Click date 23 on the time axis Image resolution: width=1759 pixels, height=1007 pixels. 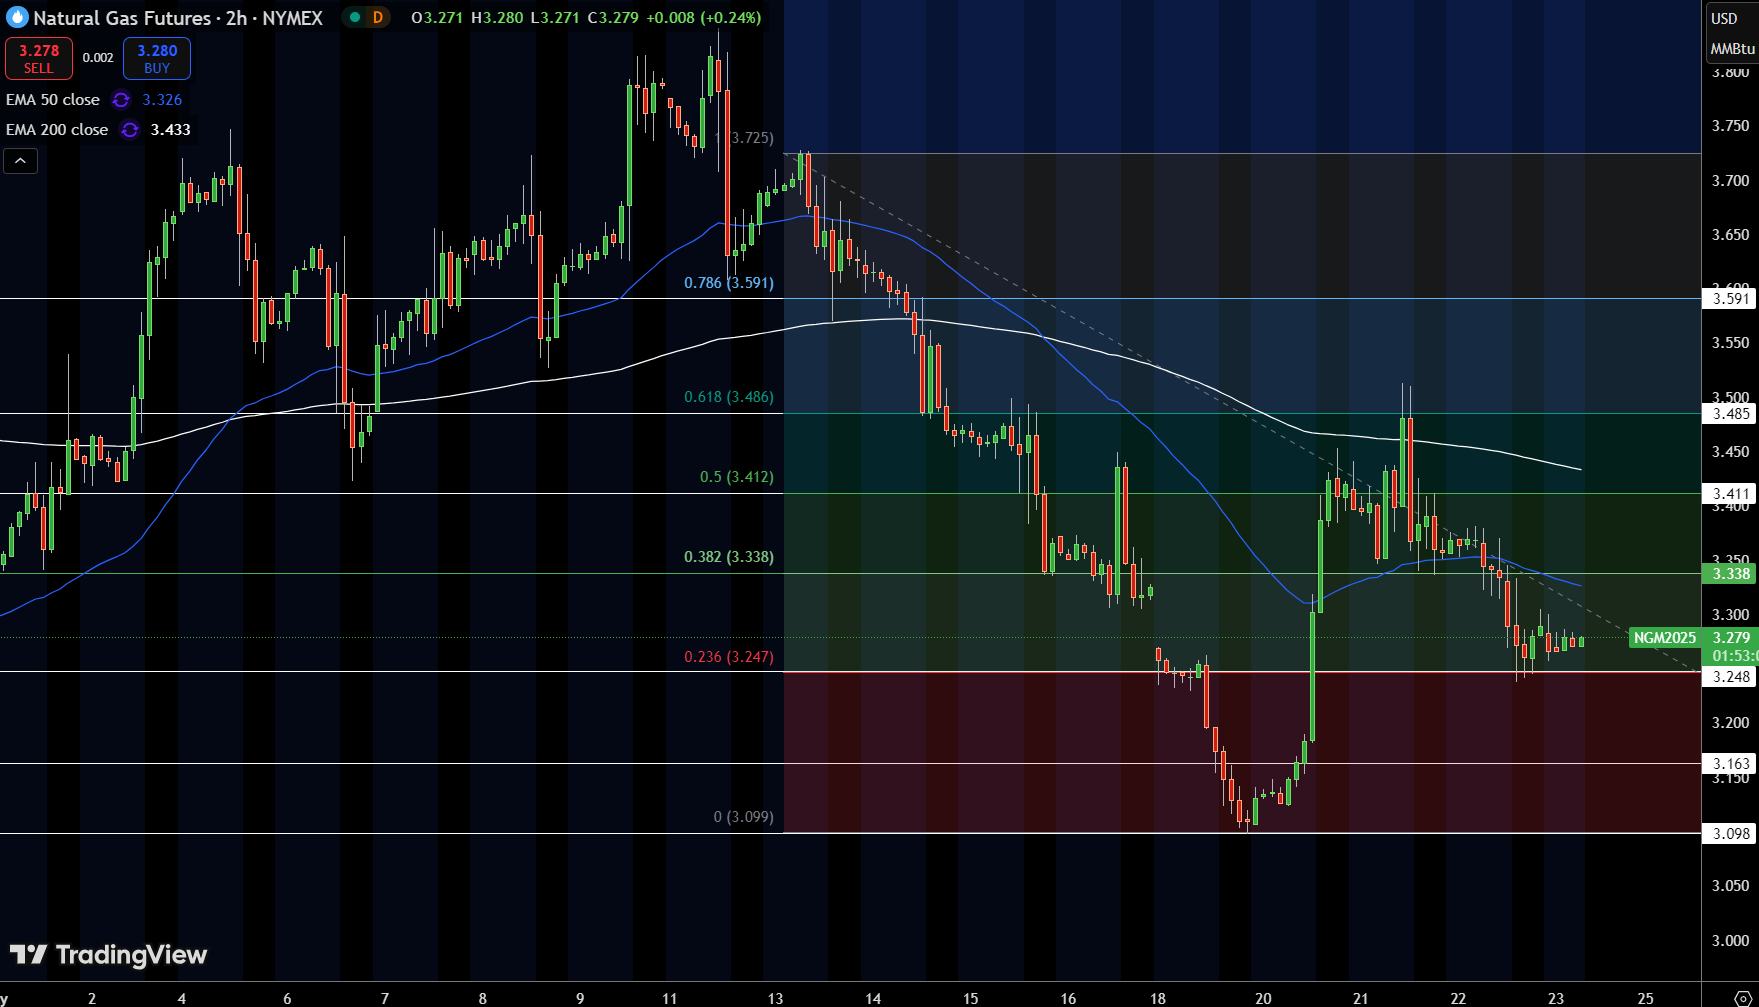(x=1556, y=998)
